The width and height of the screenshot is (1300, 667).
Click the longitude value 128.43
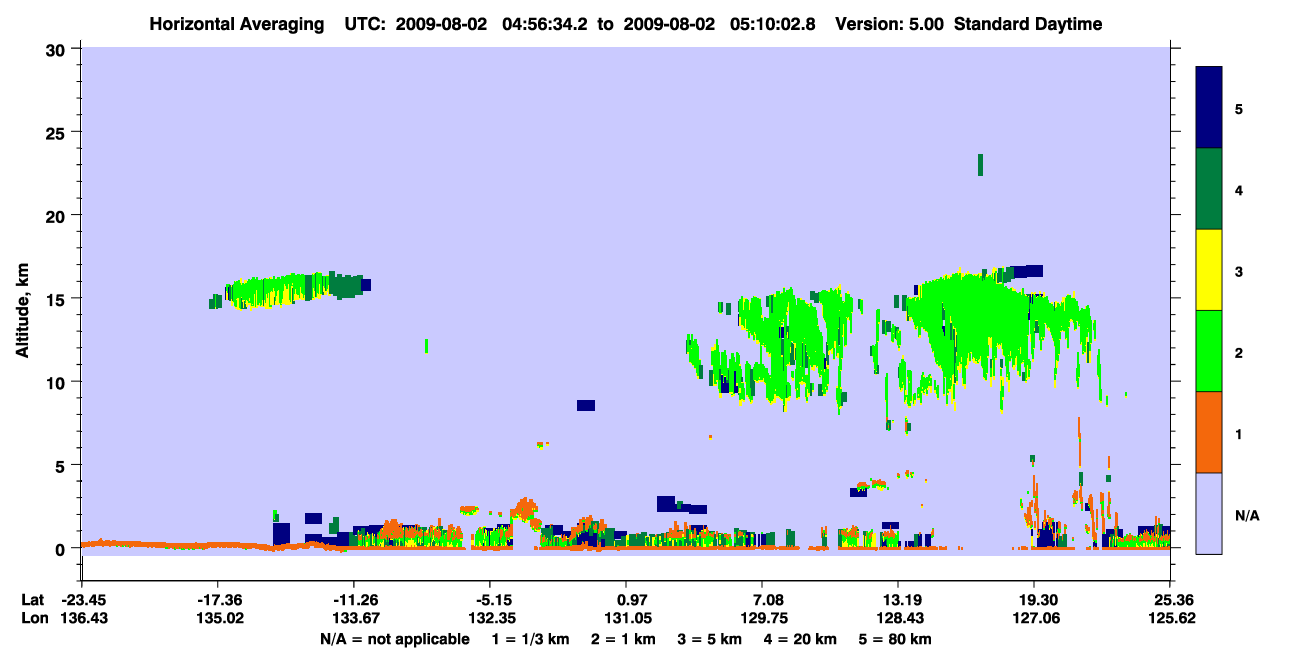pyautogui.click(x=898, y=619)
